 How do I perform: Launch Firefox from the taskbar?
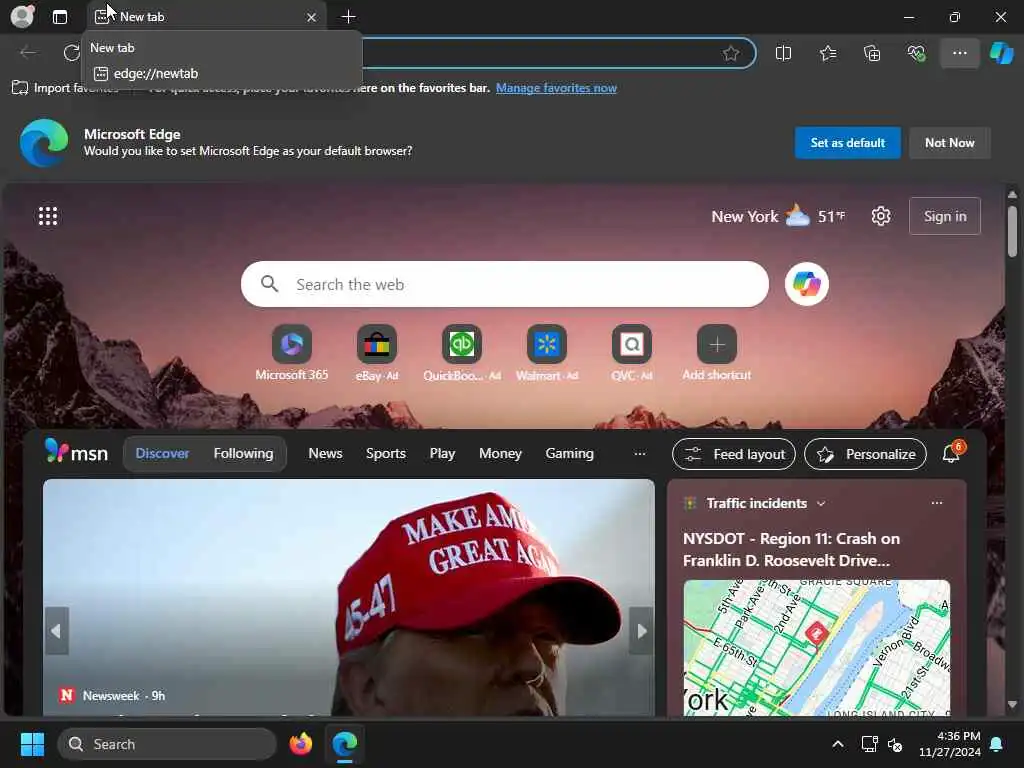pyautogui.click(x=300, y=744)
